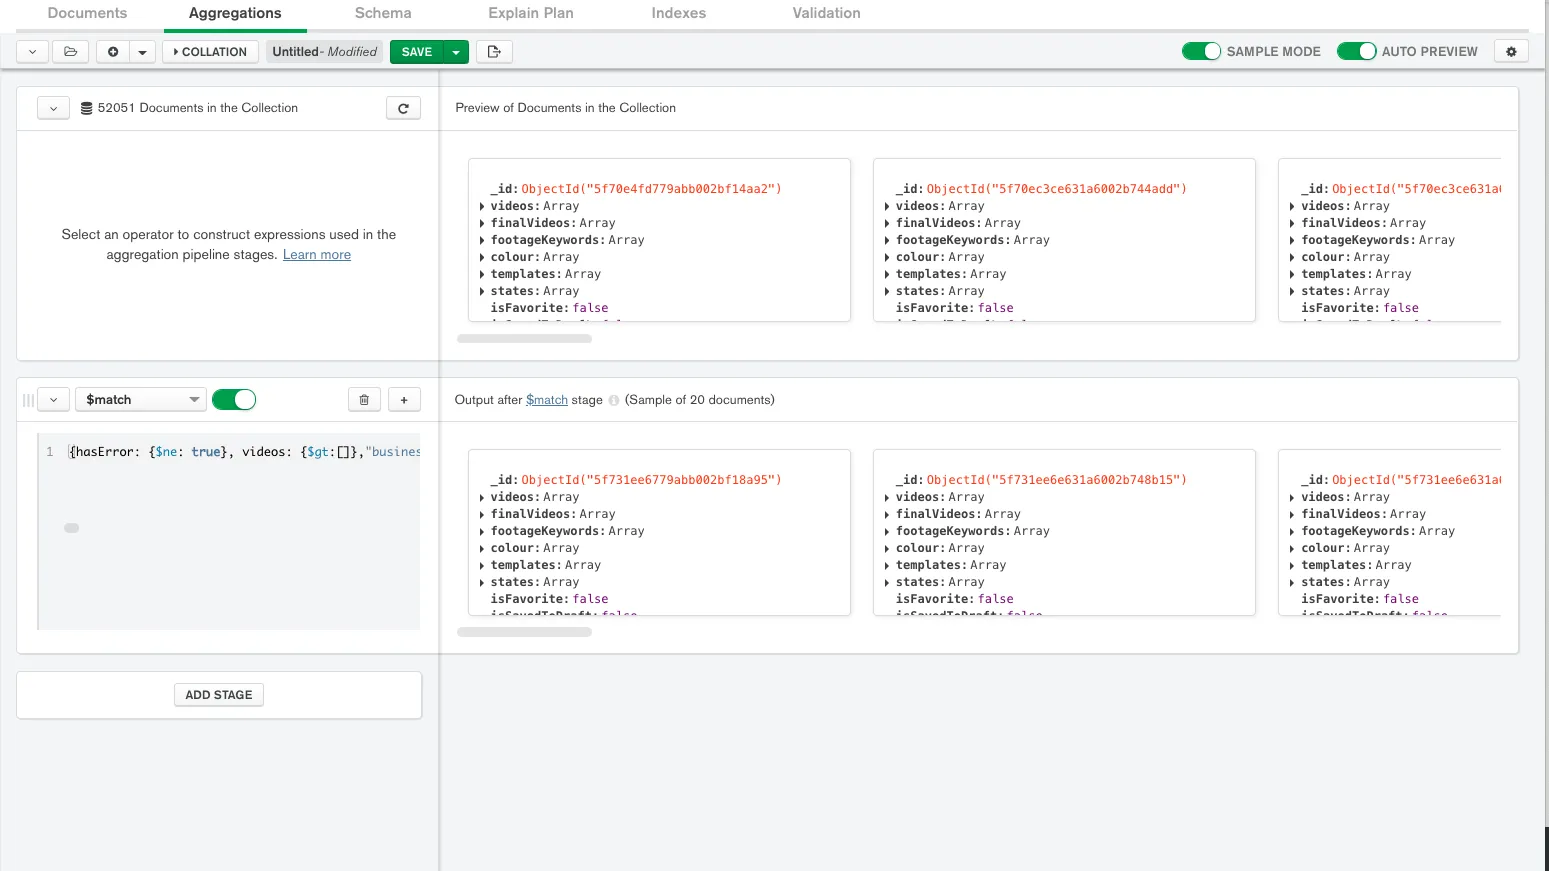Screen dimensions: 1549x871
Task: Click isFavorite value in document 5f731ee6e631a6002b748b15
Action: coord(996,599)
